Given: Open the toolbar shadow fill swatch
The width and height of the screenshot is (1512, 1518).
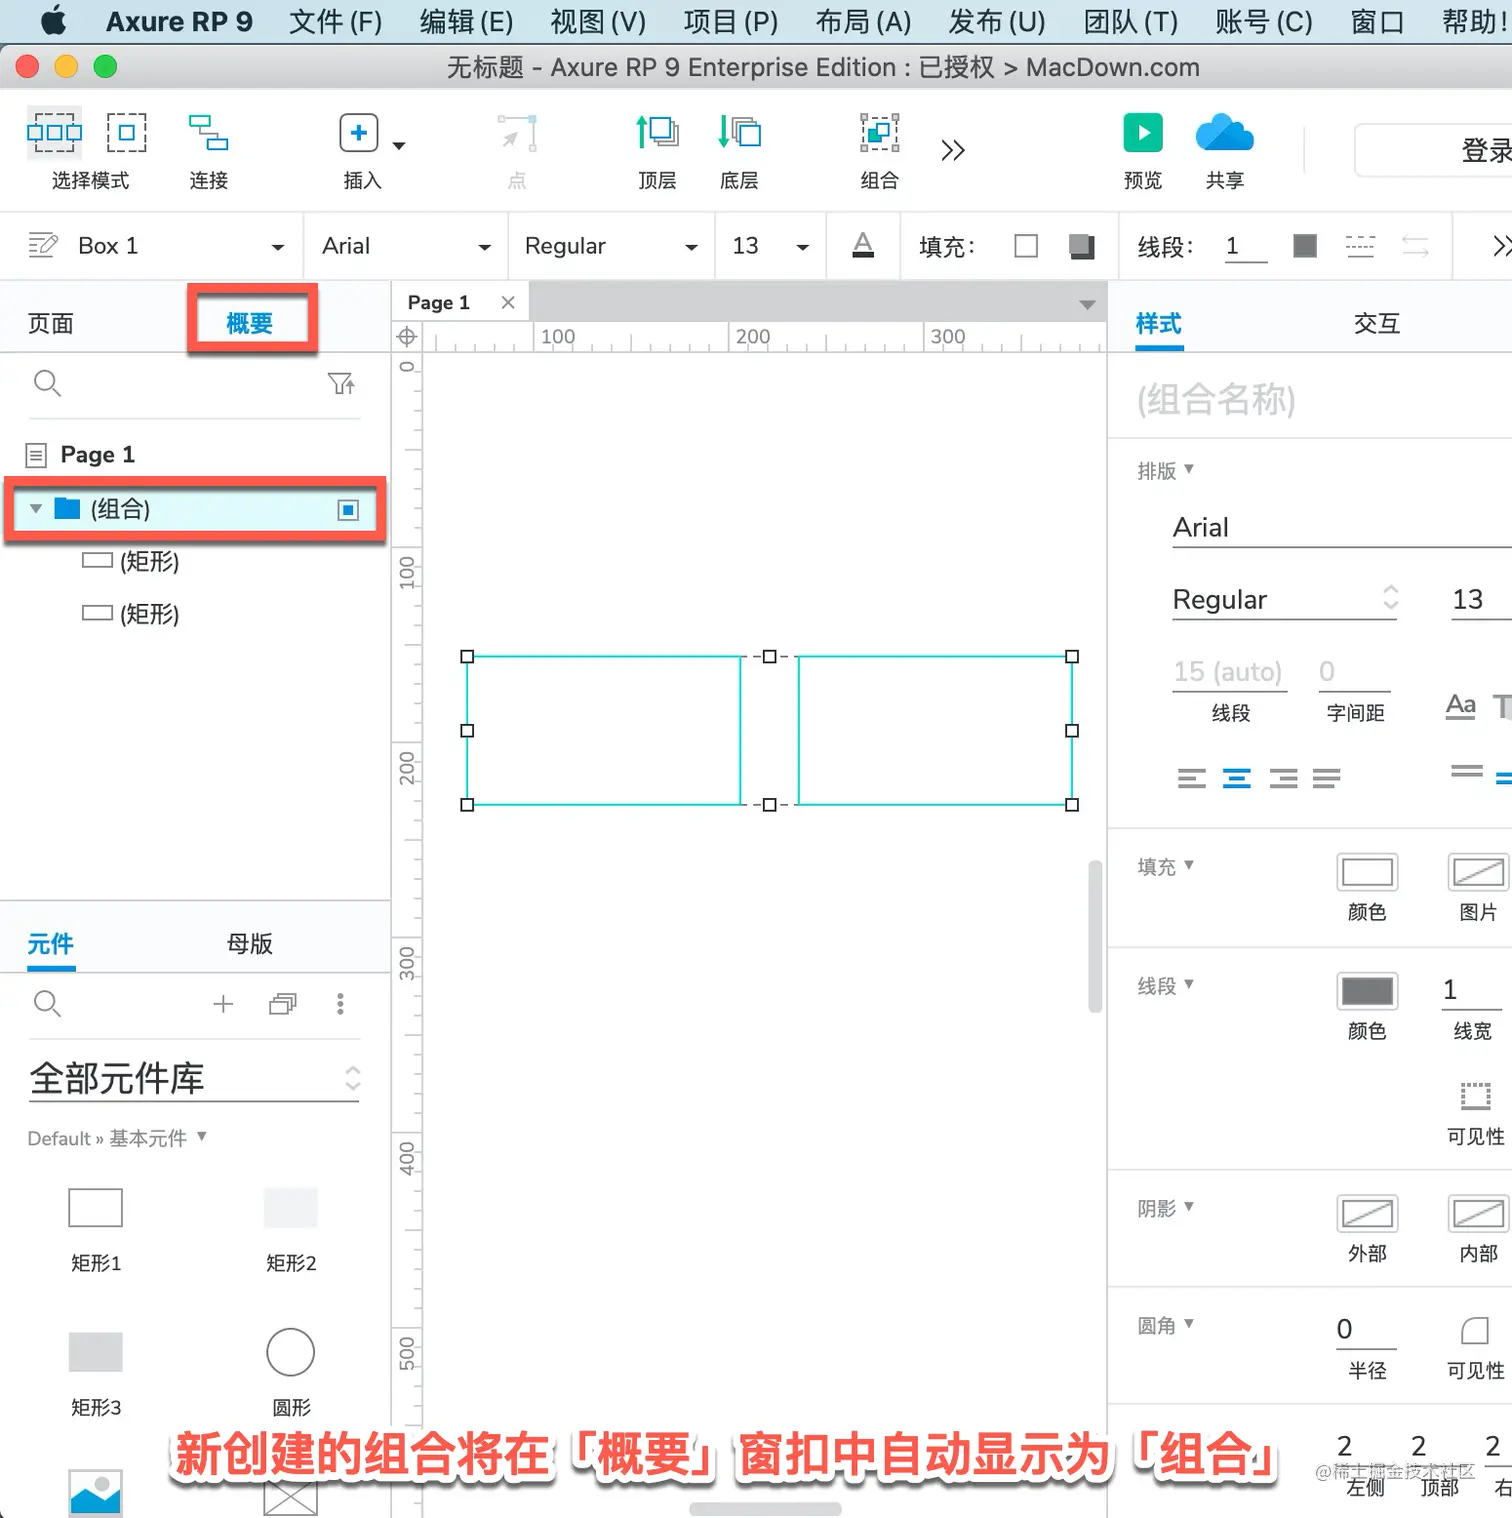Looking at the screenshot, I should tap(1081, 246).
